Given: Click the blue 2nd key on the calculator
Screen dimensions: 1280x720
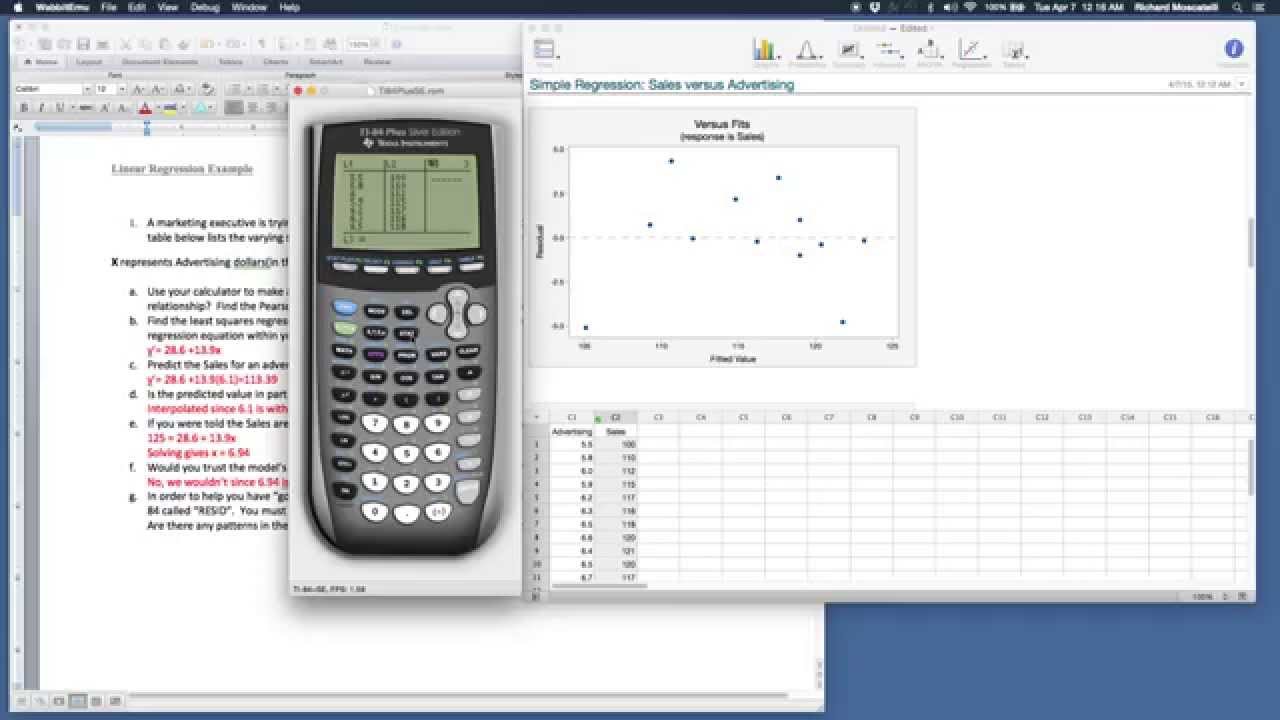Looking at the screenshot, I should [344, 307].
